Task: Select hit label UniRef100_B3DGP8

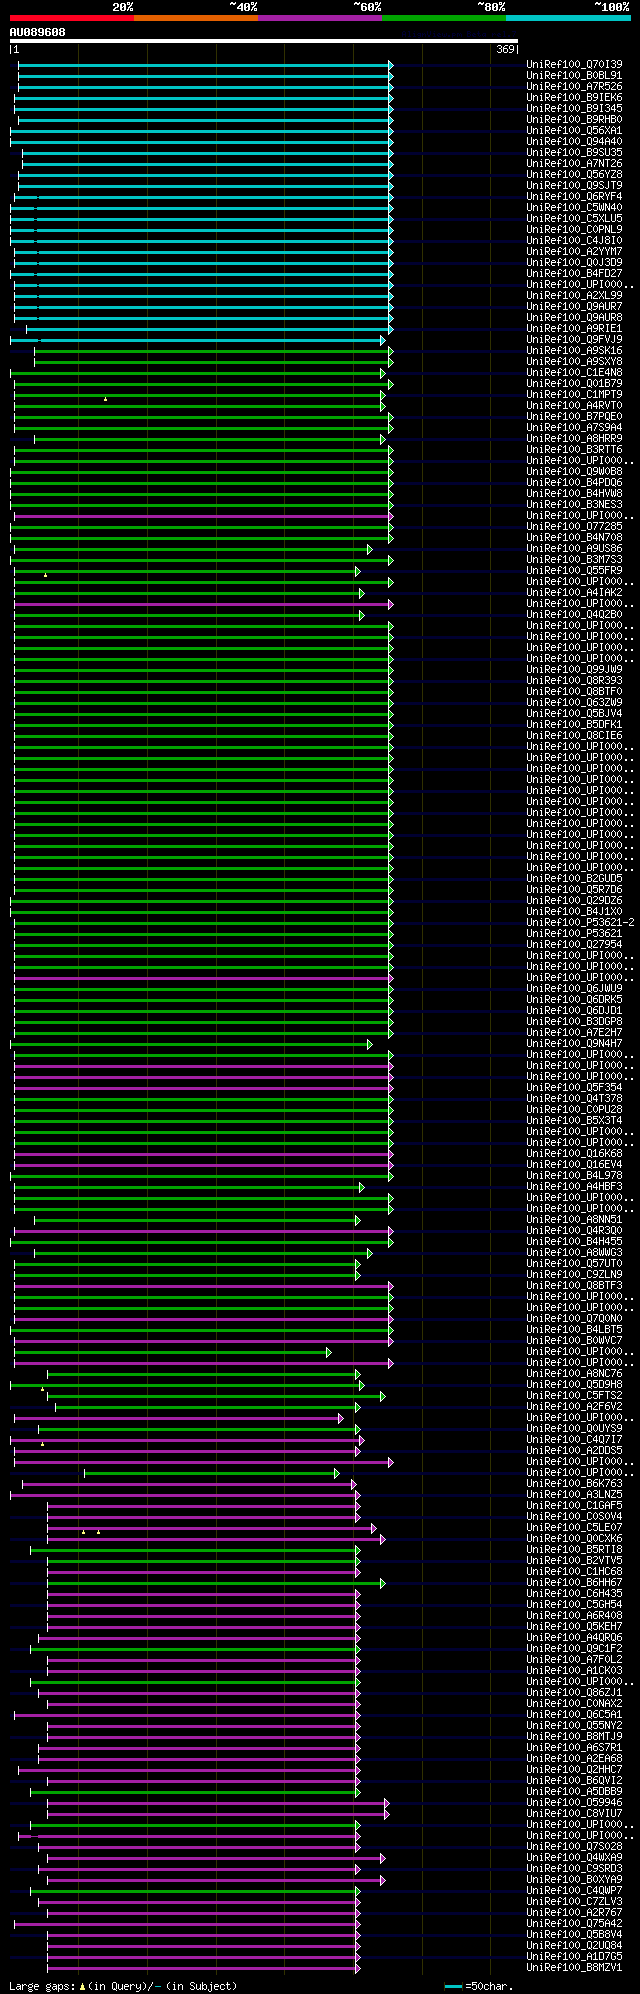Action: click(574, 1021)
